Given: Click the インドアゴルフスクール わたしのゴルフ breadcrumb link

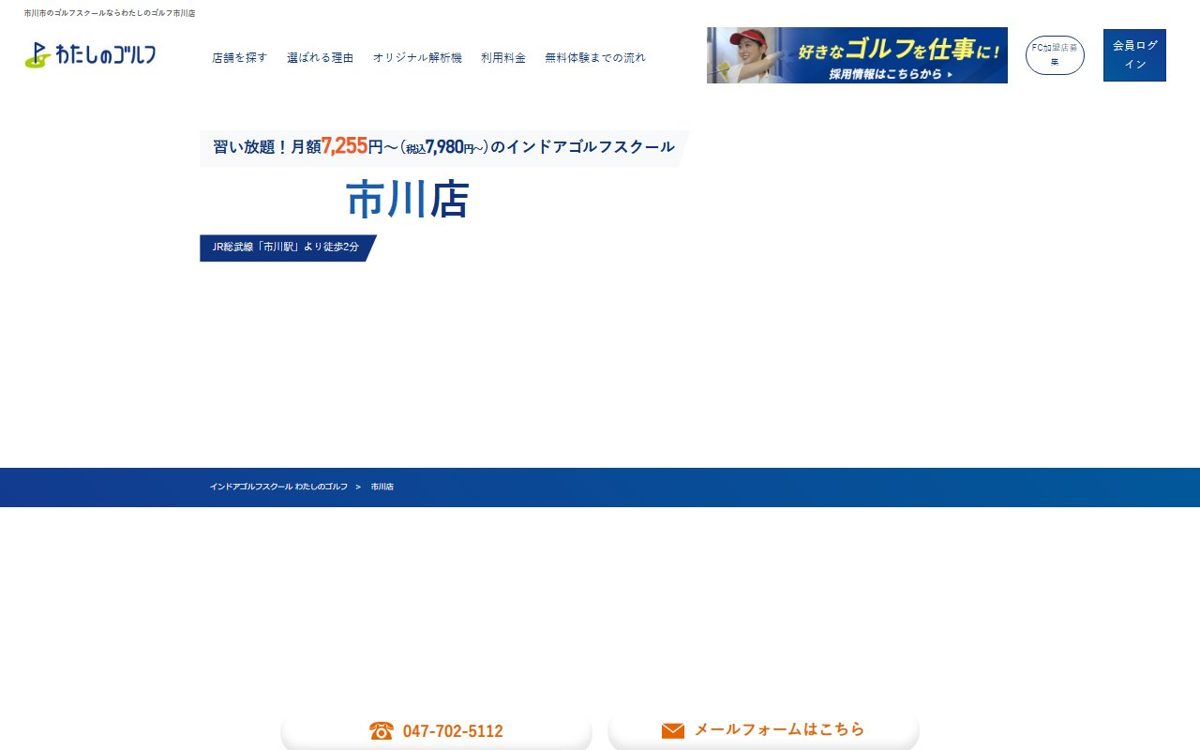Looking at the screenshot, I should (279, 487).
